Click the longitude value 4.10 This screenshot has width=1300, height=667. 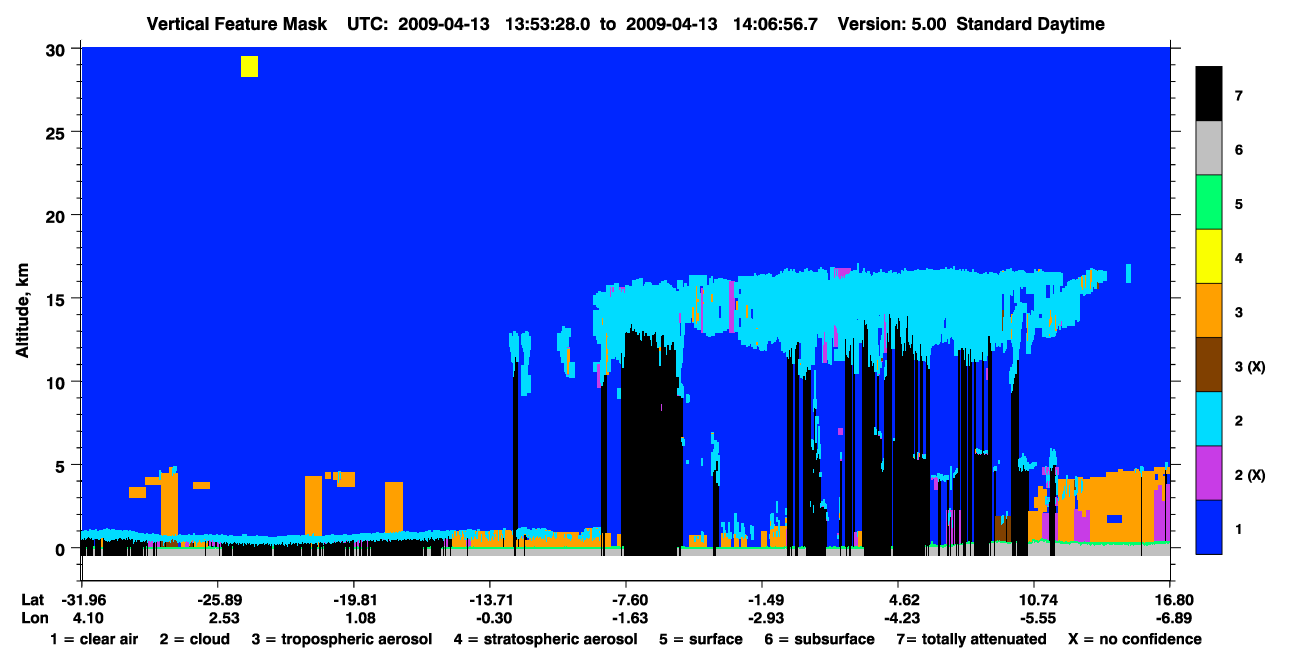coord(89,618)
